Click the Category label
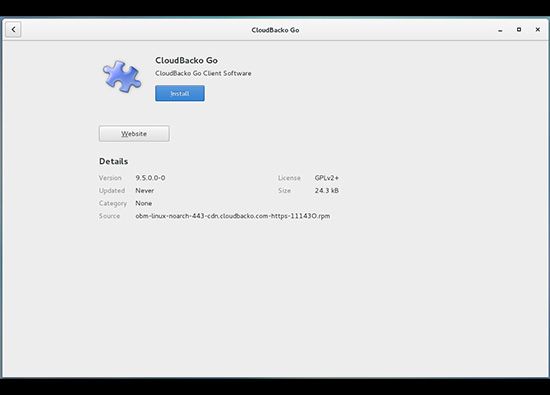 113,203
